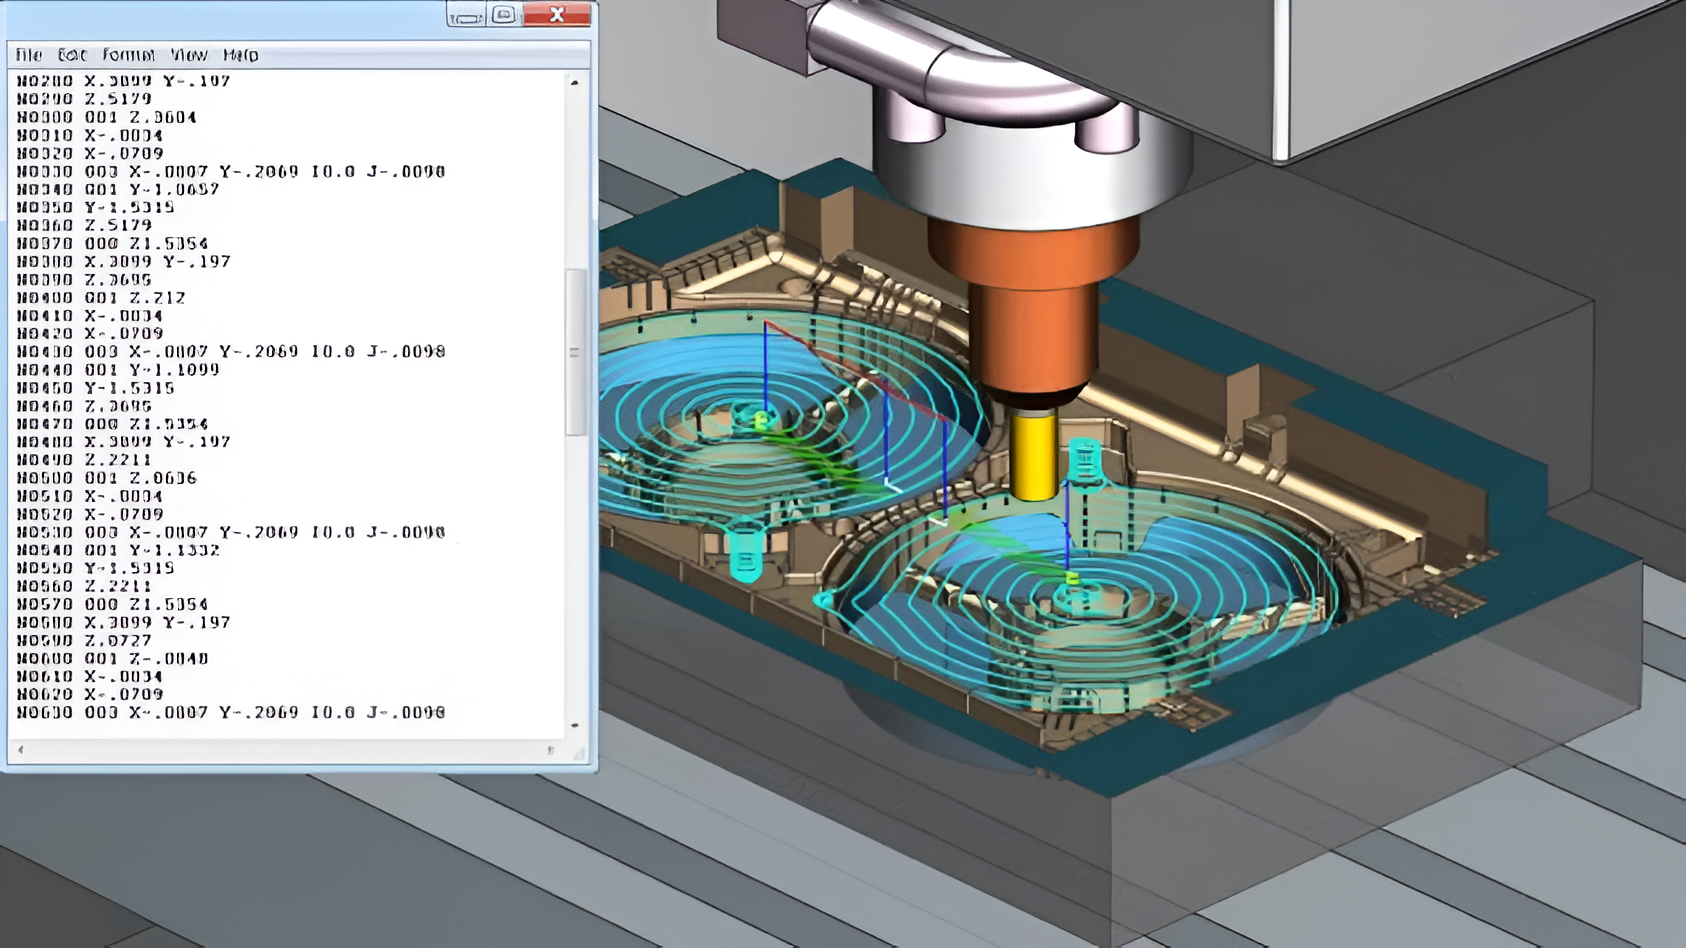
Task: Click the horizontal scrollbar left arrow
Action: [20, 750]
